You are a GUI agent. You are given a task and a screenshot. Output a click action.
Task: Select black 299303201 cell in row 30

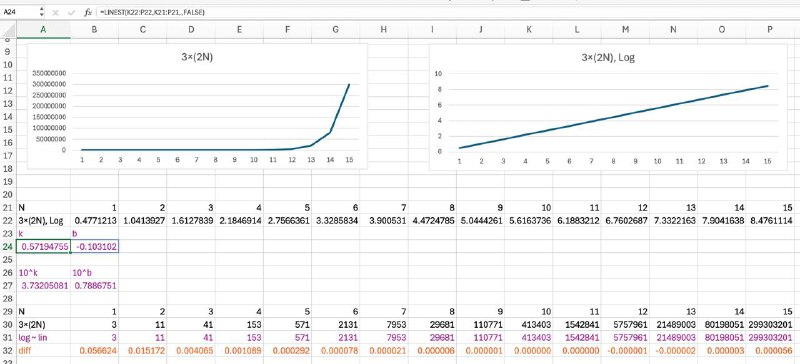coord(769,324)
